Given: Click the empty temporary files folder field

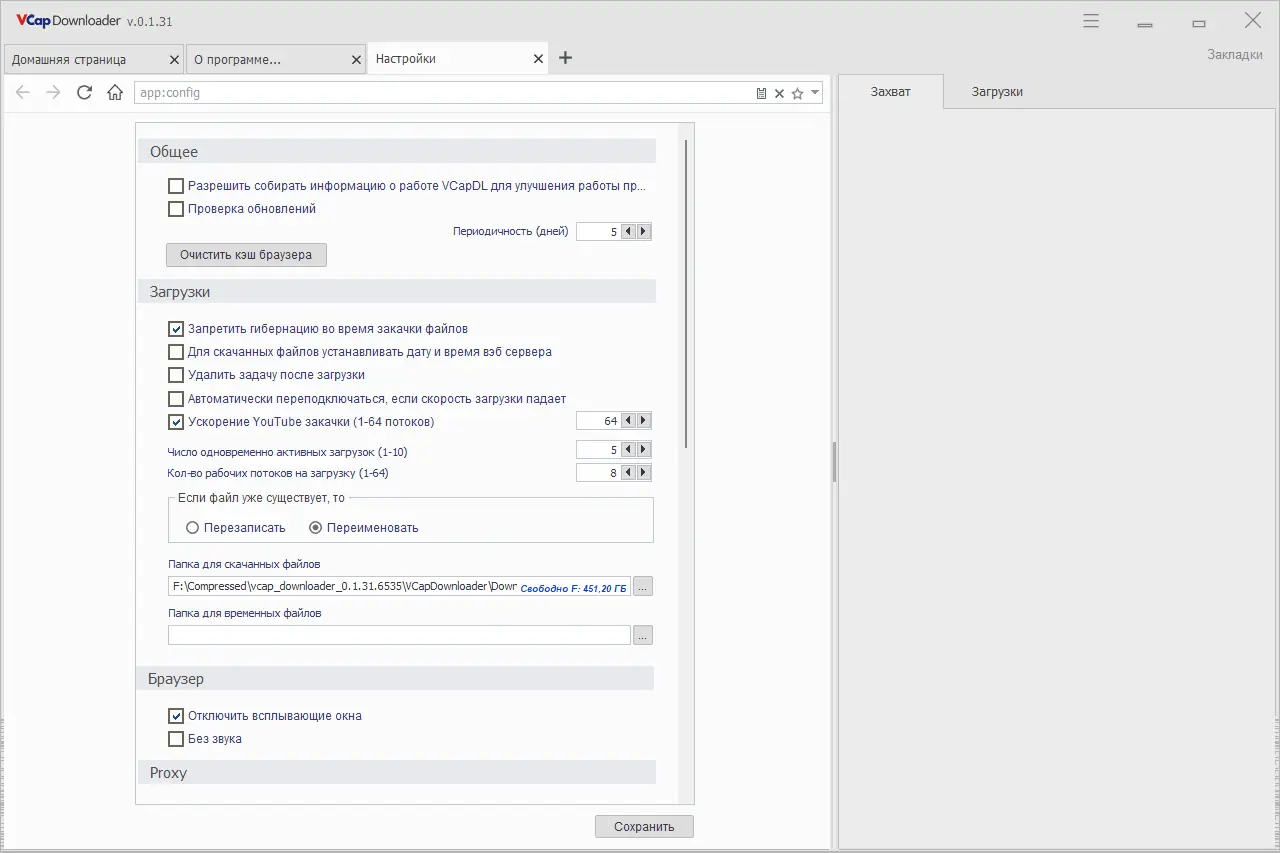Looking at the screenshot, I should [x=399, y=635].
